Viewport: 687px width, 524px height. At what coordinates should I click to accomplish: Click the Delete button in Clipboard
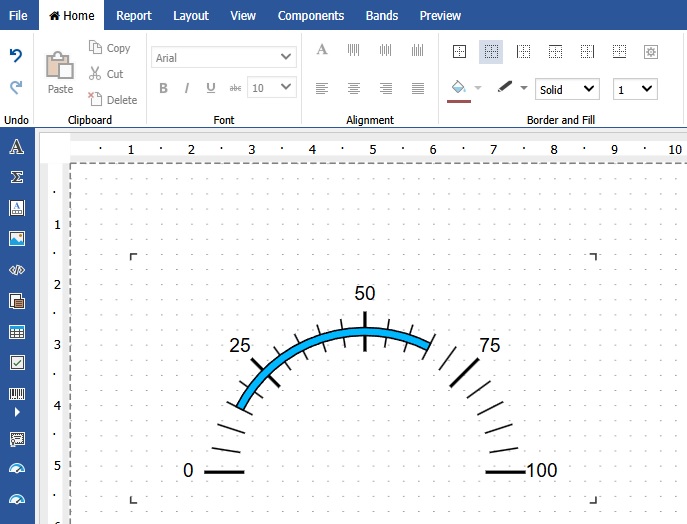point(113,99)
